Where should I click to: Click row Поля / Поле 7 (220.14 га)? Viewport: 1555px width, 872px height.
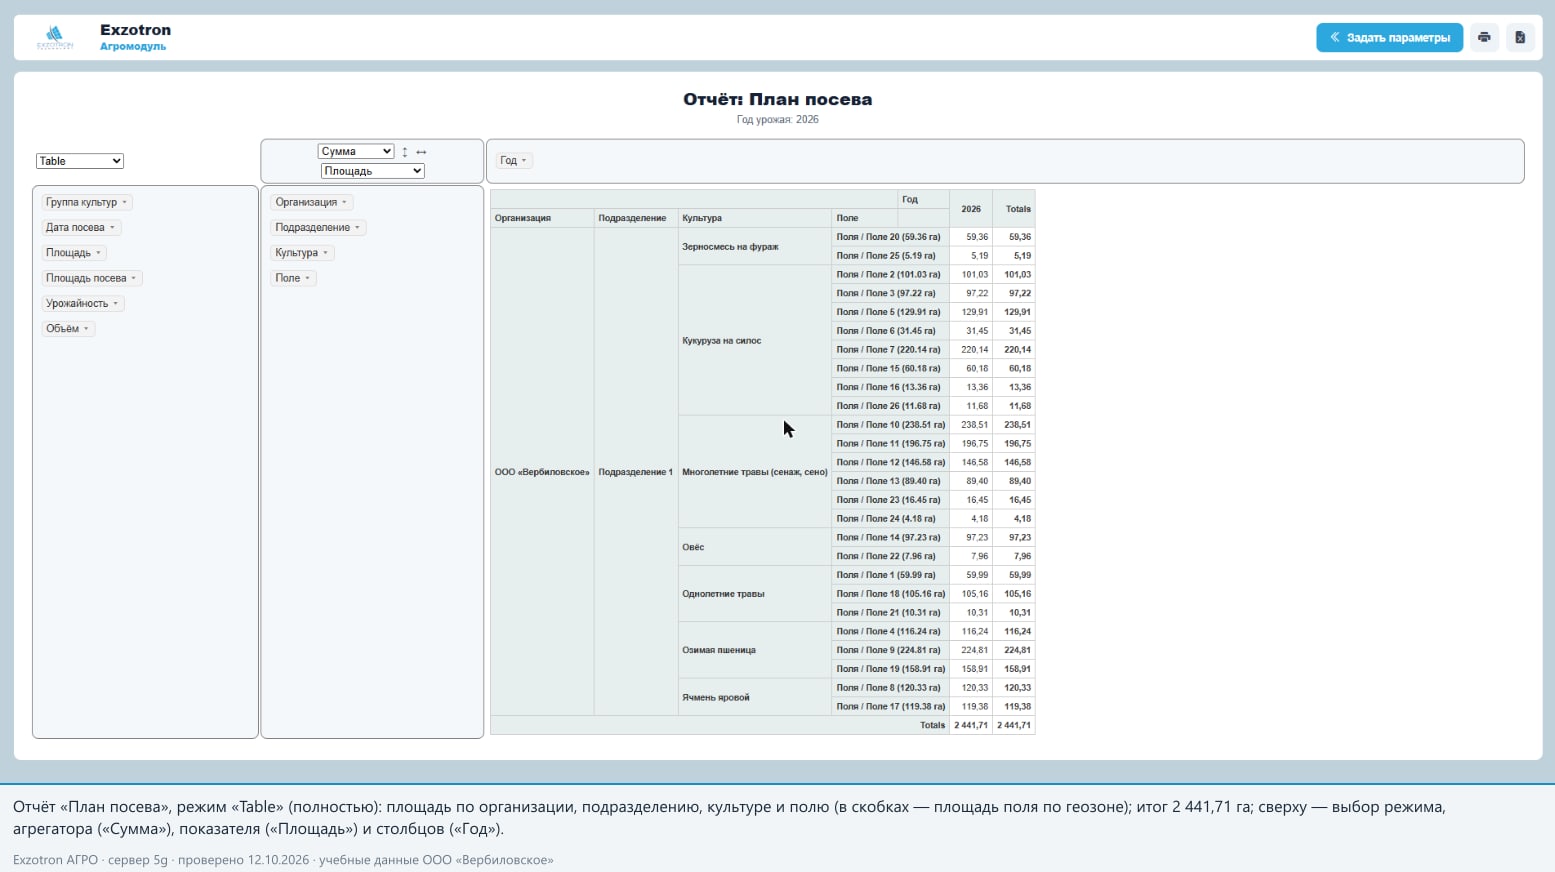point(891,350)
